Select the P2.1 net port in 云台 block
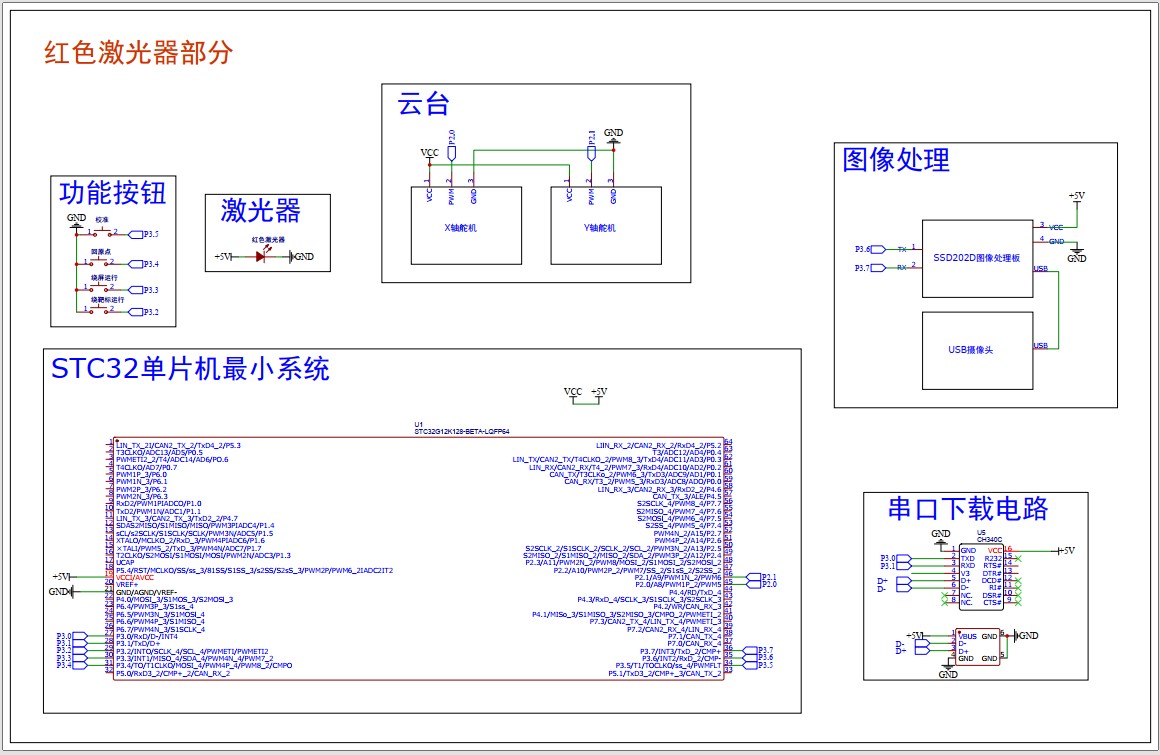 [591, 145]
